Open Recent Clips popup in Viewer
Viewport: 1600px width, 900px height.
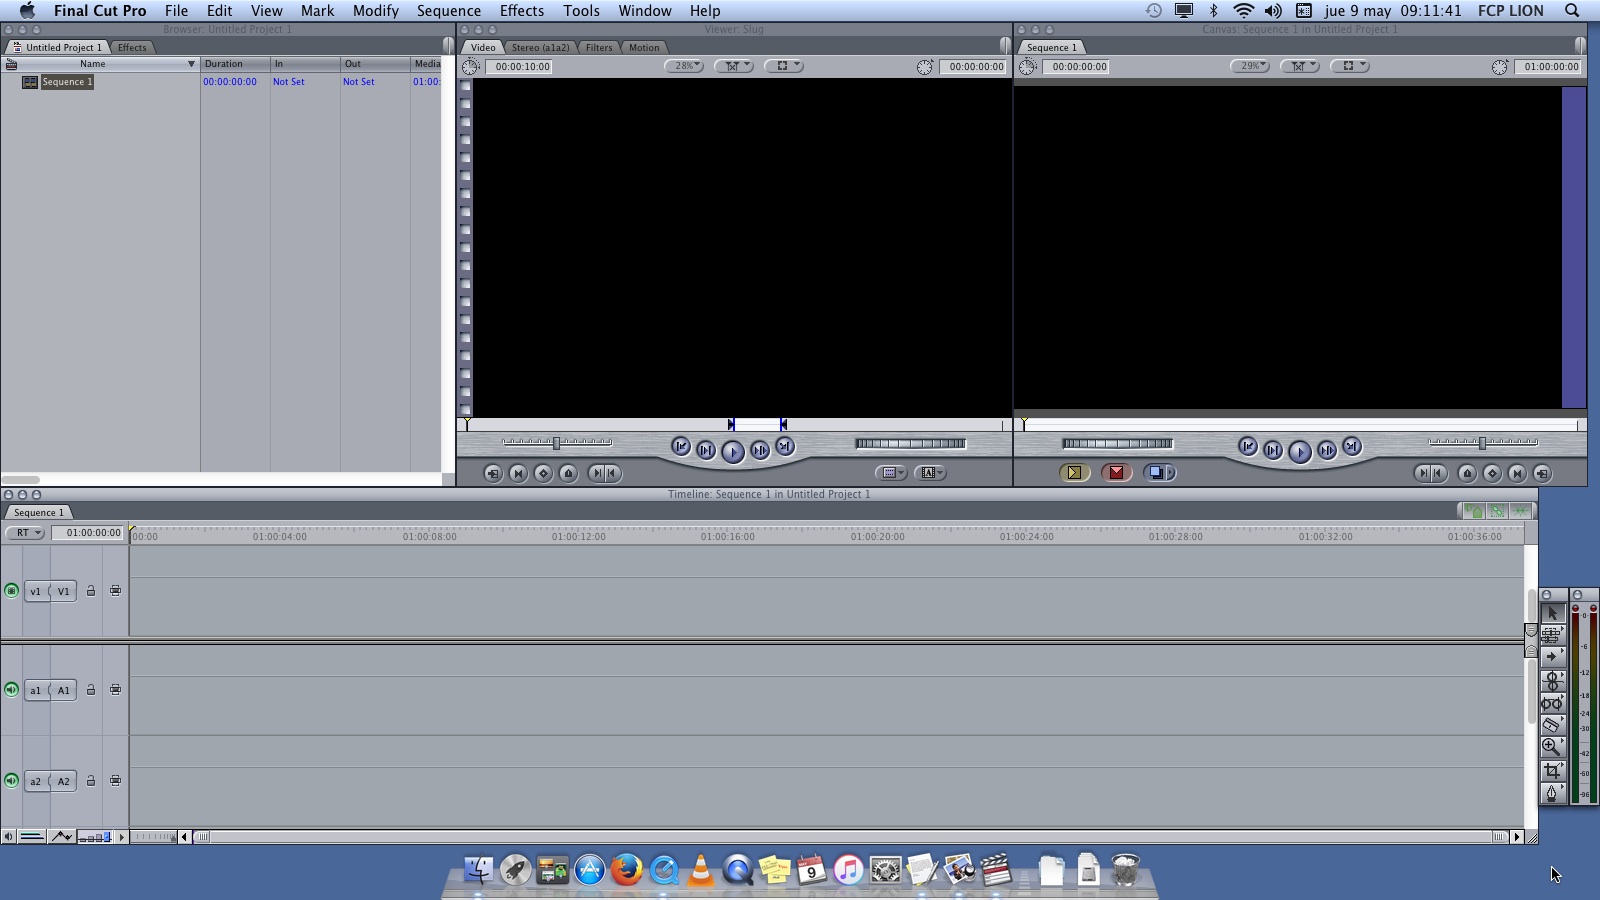tap(890, 473)
